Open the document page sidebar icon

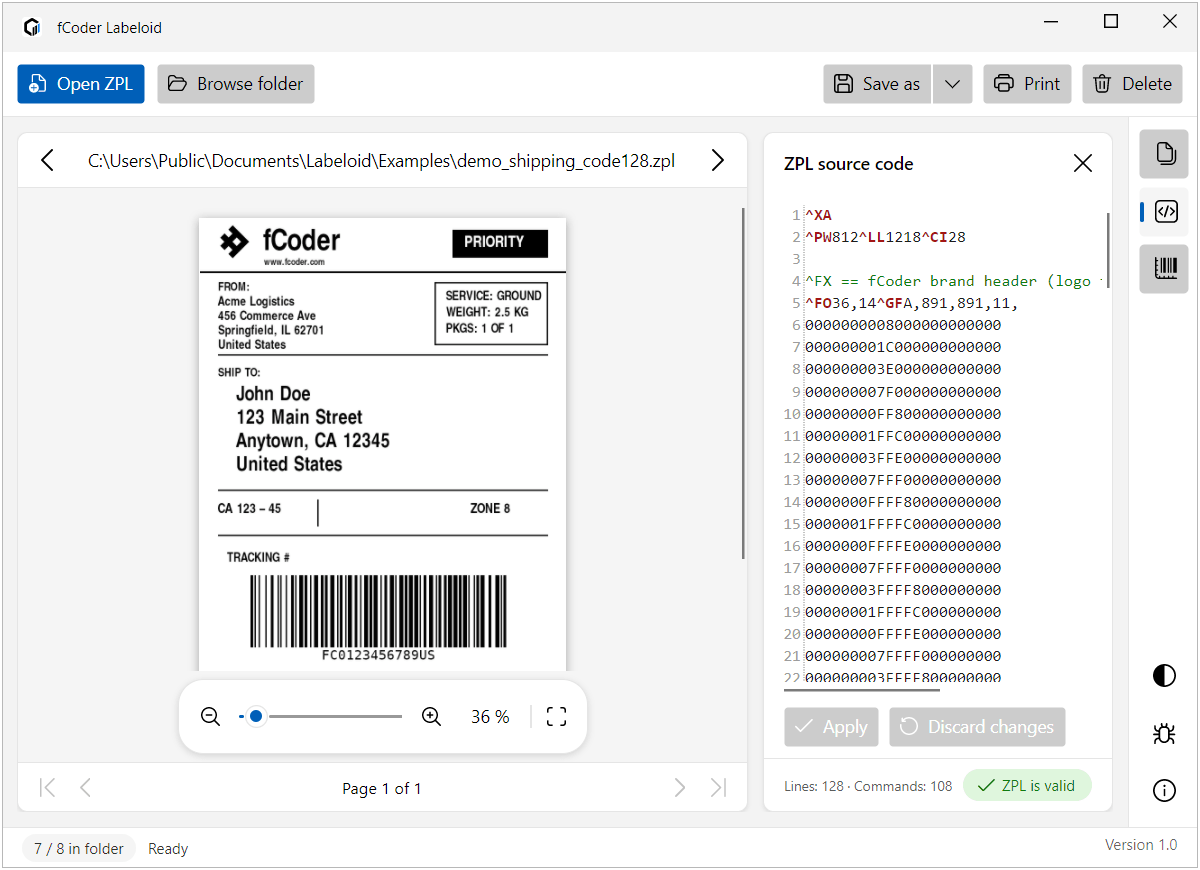click(x=1164, y=154)
